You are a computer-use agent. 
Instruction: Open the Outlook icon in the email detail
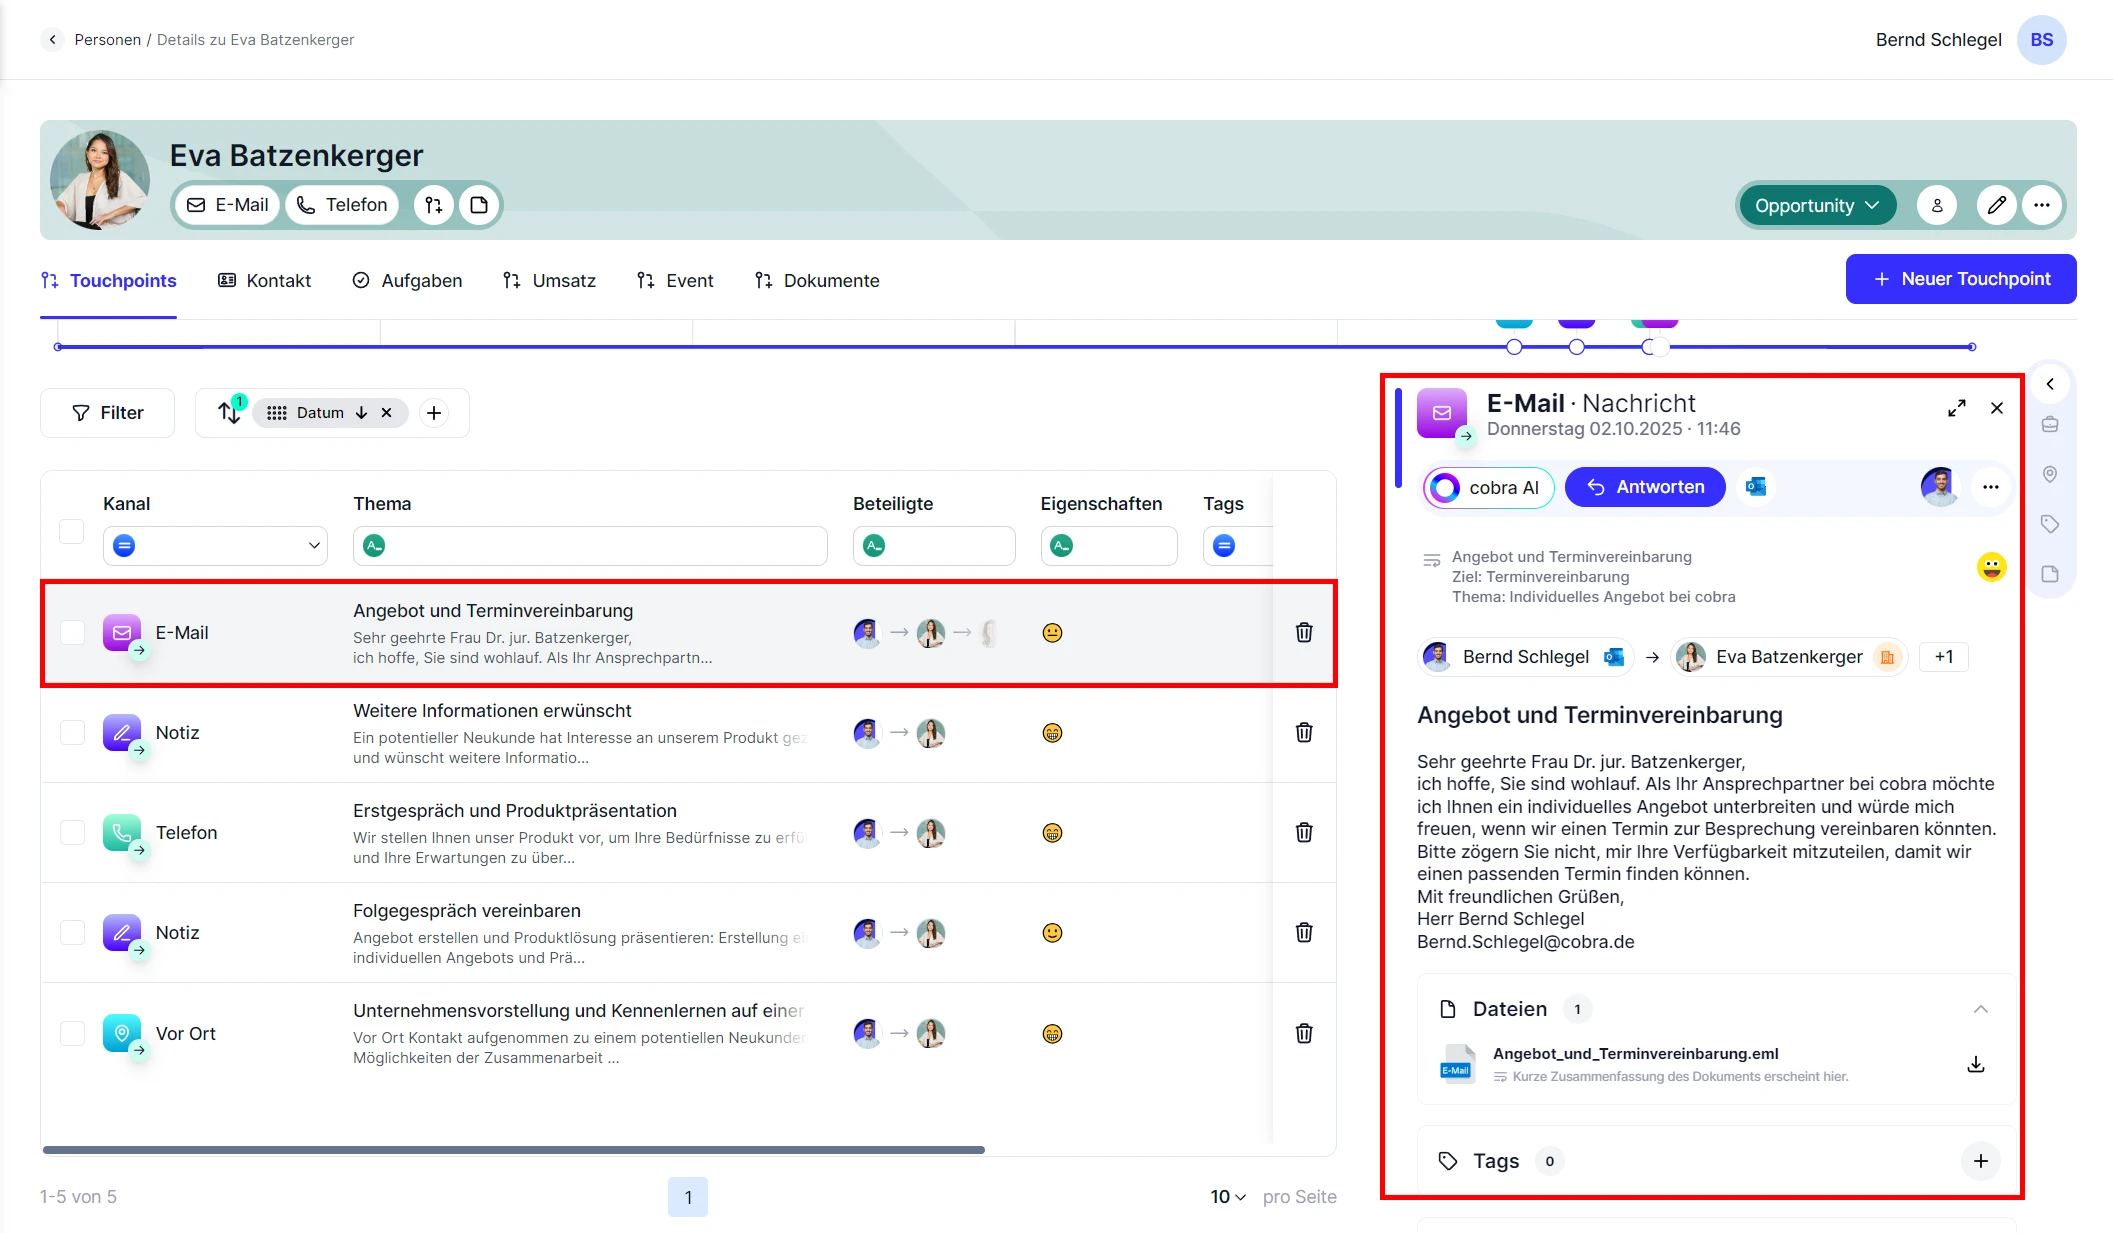tap(1757, 487)
